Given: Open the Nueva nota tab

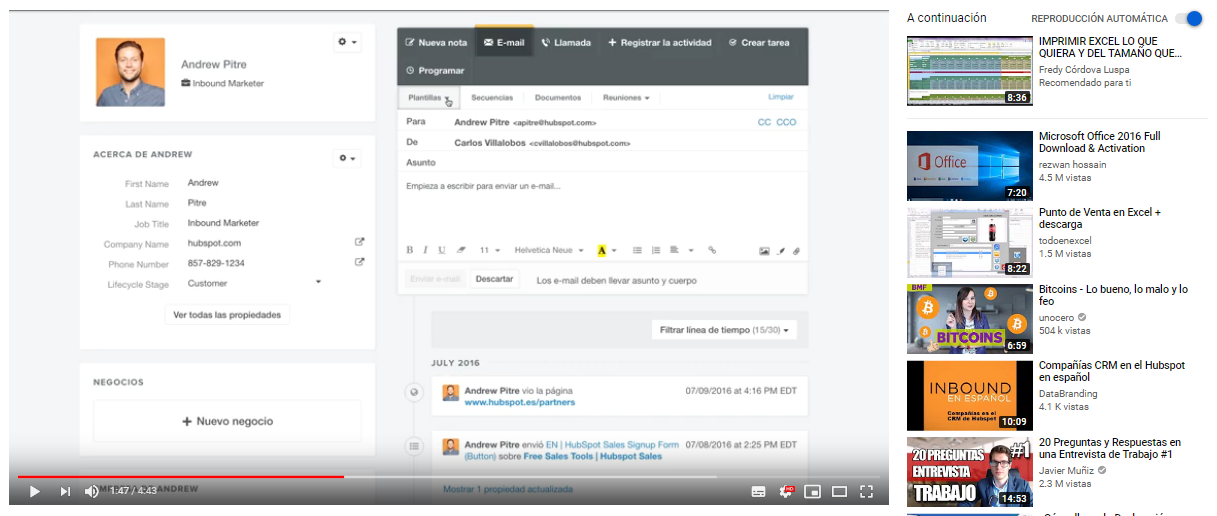Looking at the screenshot, I should point(436,43).
